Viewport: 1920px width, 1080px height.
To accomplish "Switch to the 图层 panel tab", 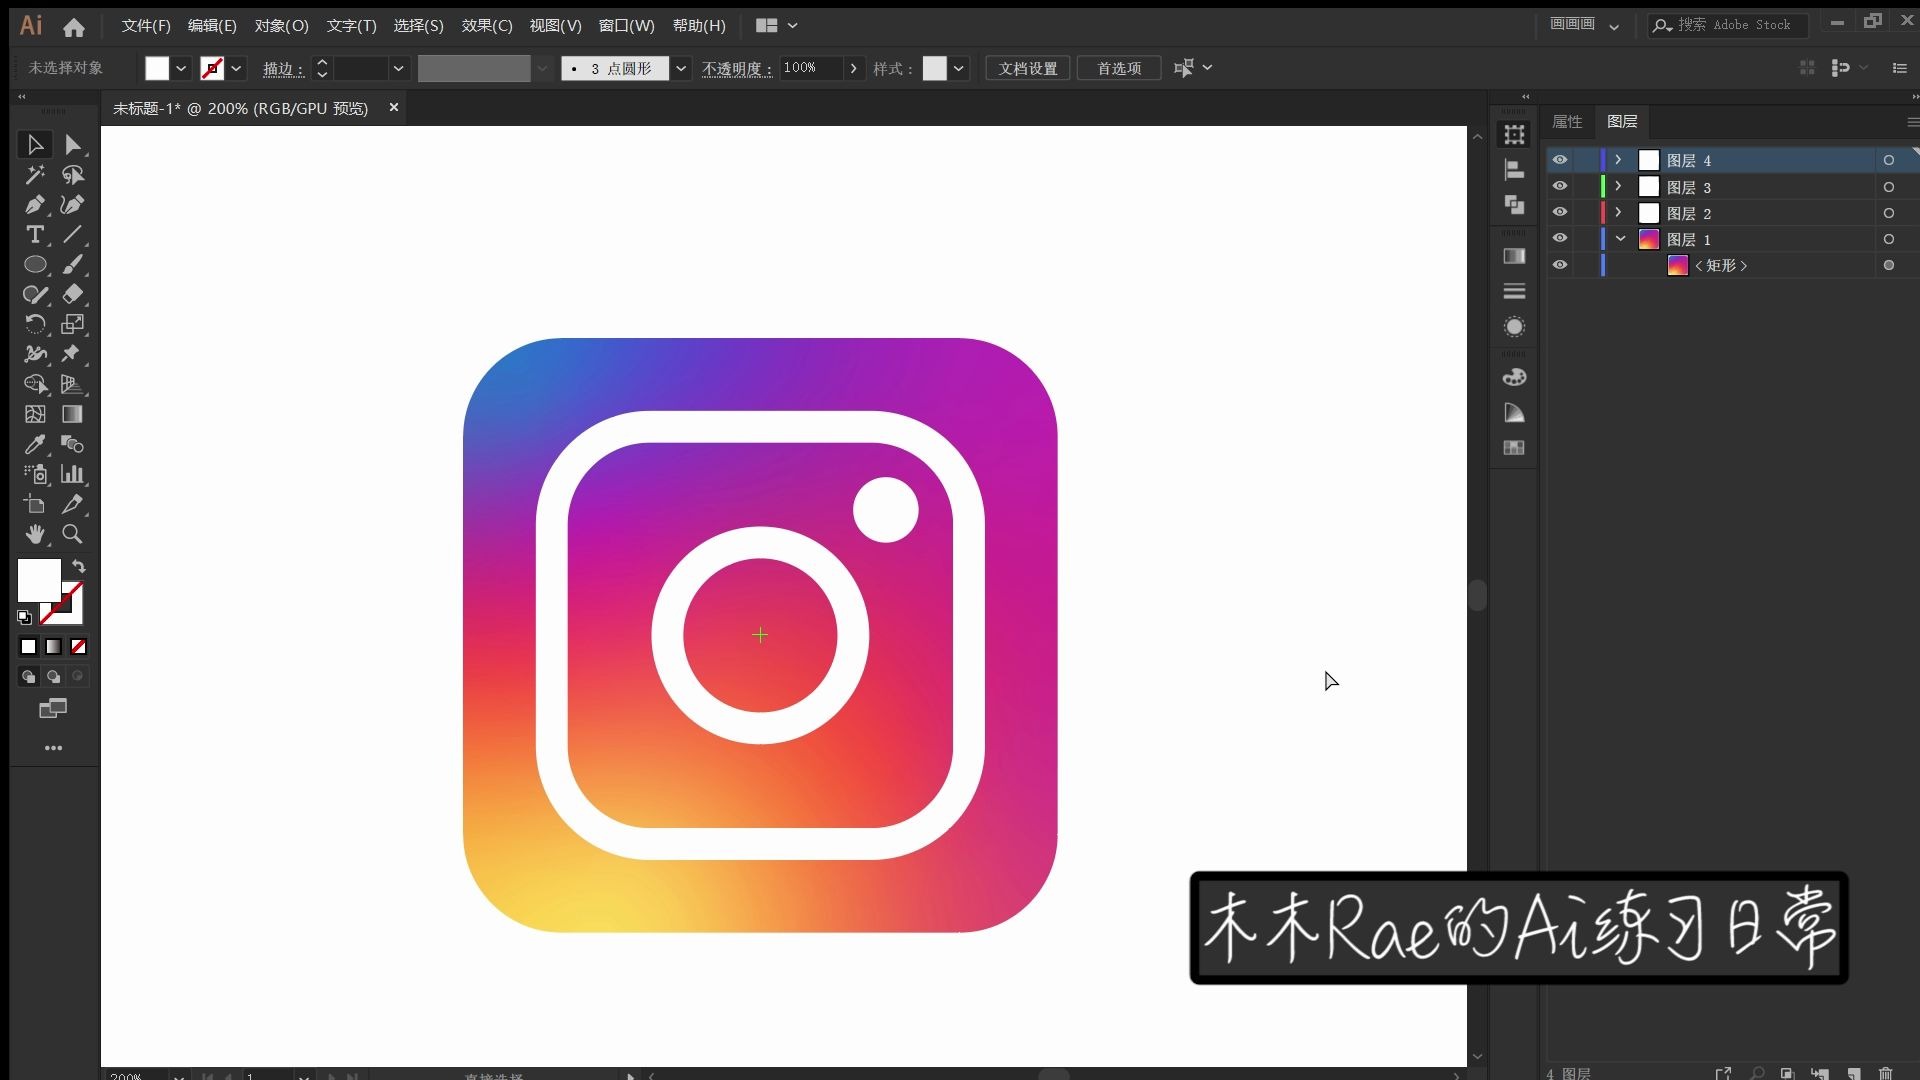I will click(1622, 122).
